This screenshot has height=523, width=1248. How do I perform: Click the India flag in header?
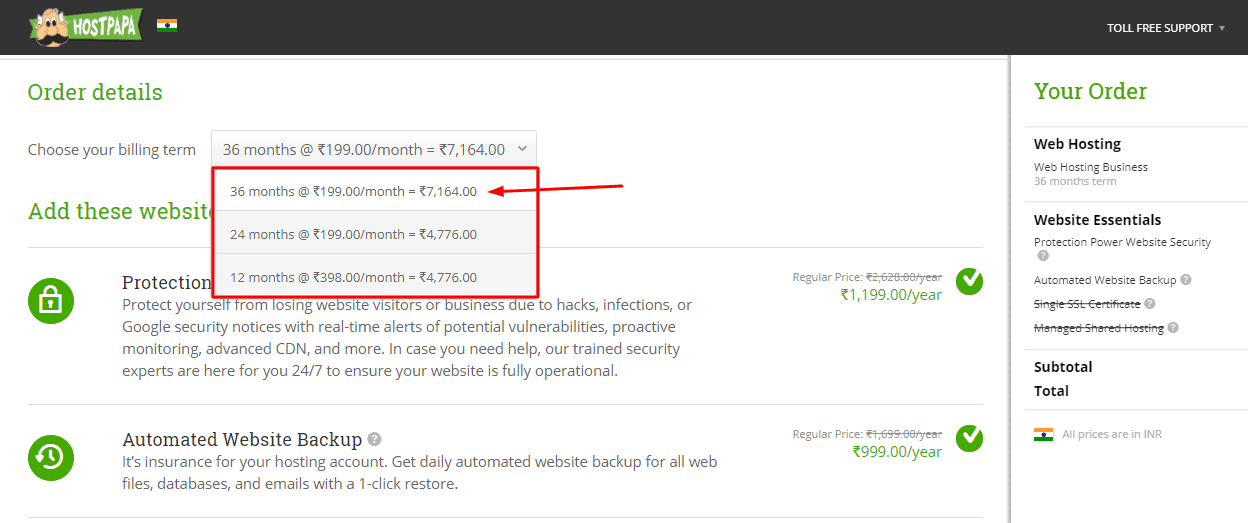tap(167, 26)
